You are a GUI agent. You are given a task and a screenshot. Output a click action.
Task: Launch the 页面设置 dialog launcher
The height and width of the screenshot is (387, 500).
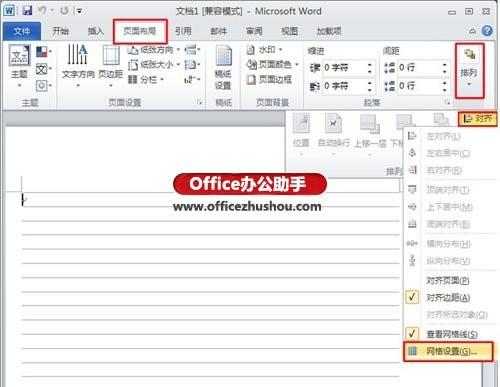pos(199,102)
